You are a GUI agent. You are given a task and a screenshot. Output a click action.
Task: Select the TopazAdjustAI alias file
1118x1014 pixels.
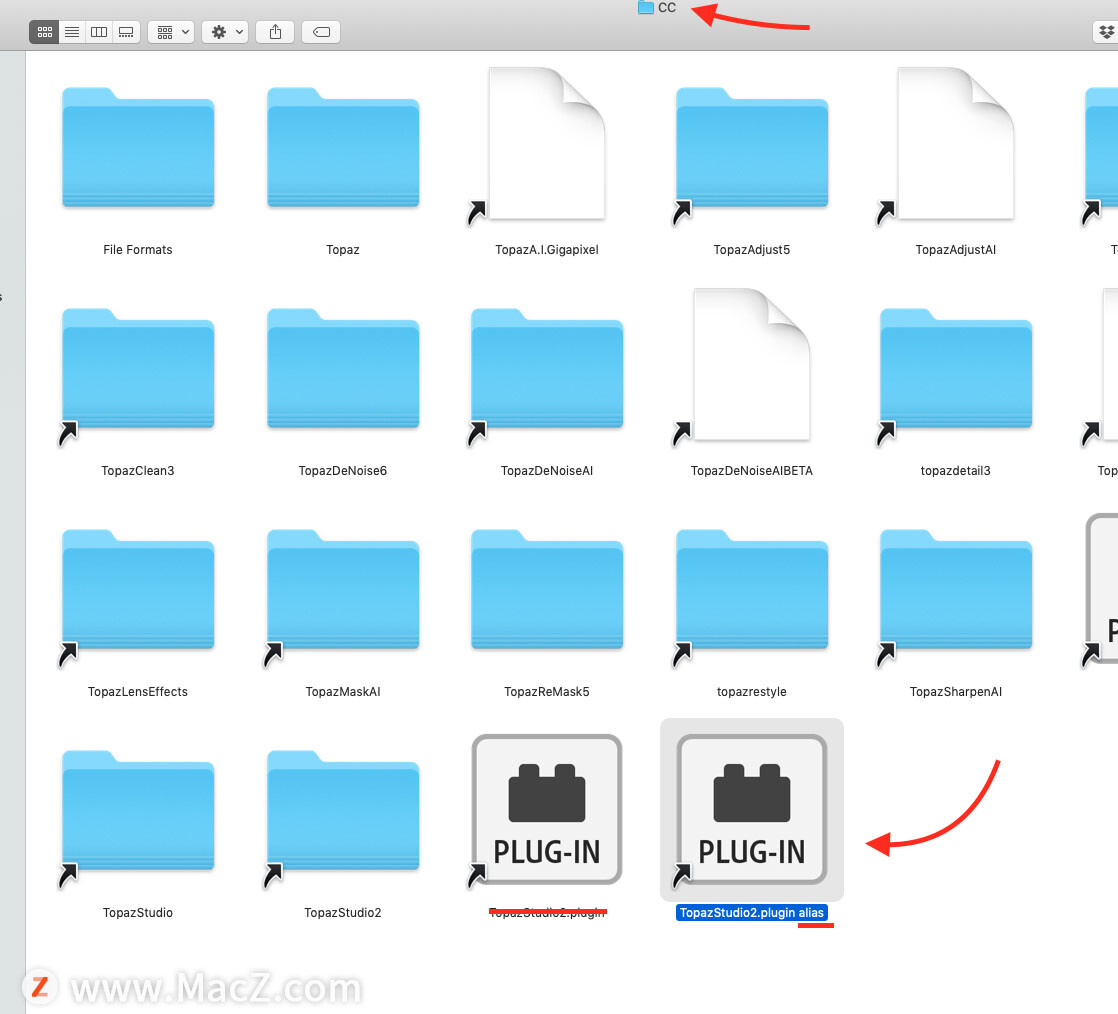coord(955,143)
